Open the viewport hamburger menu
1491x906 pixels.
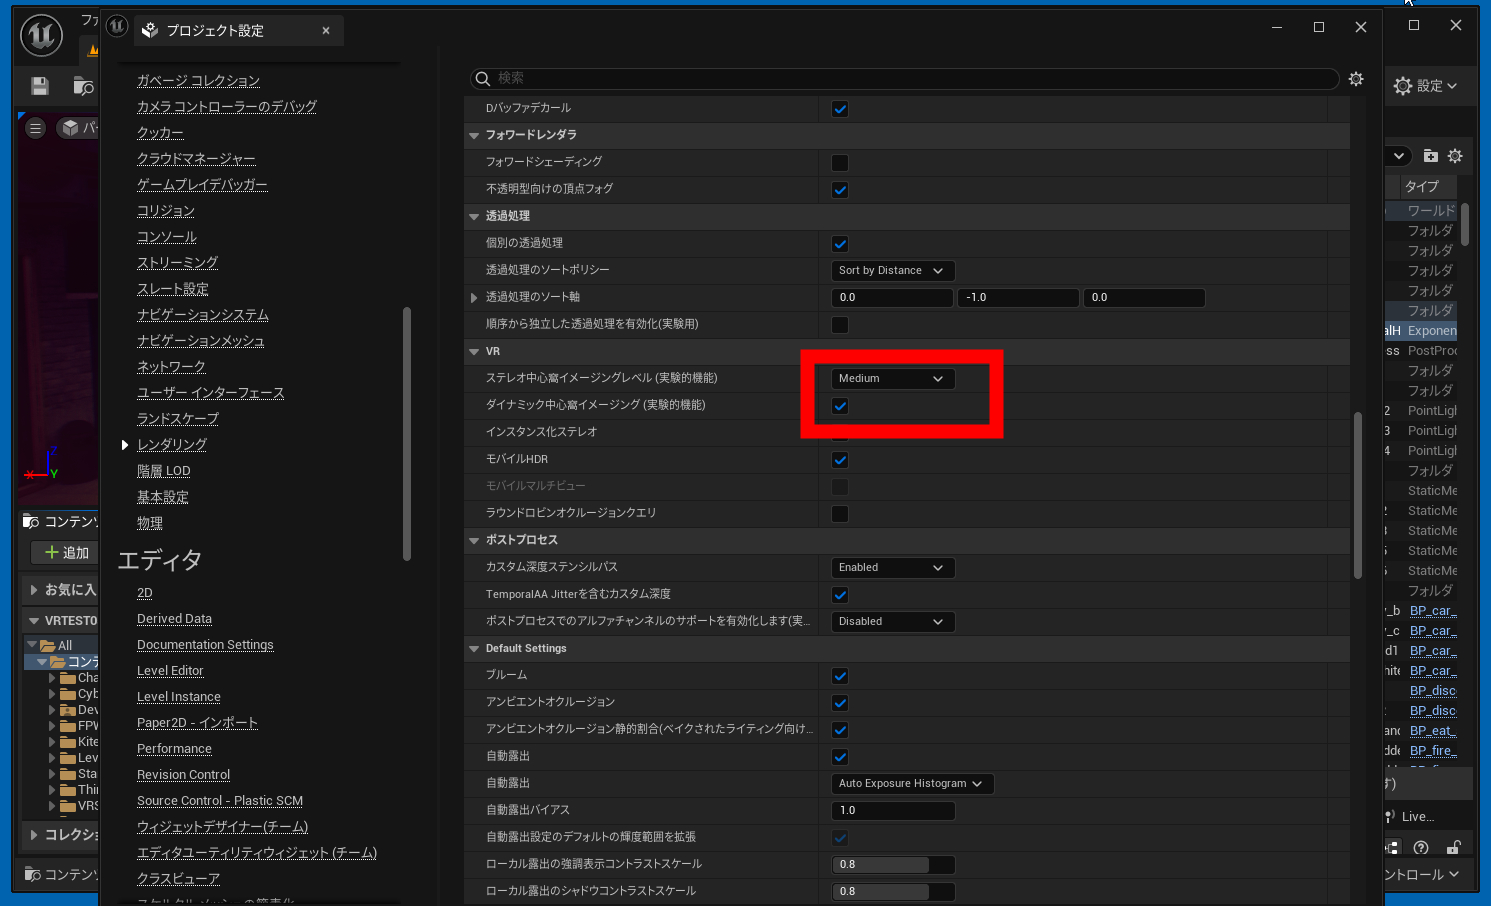click(36, 128)
